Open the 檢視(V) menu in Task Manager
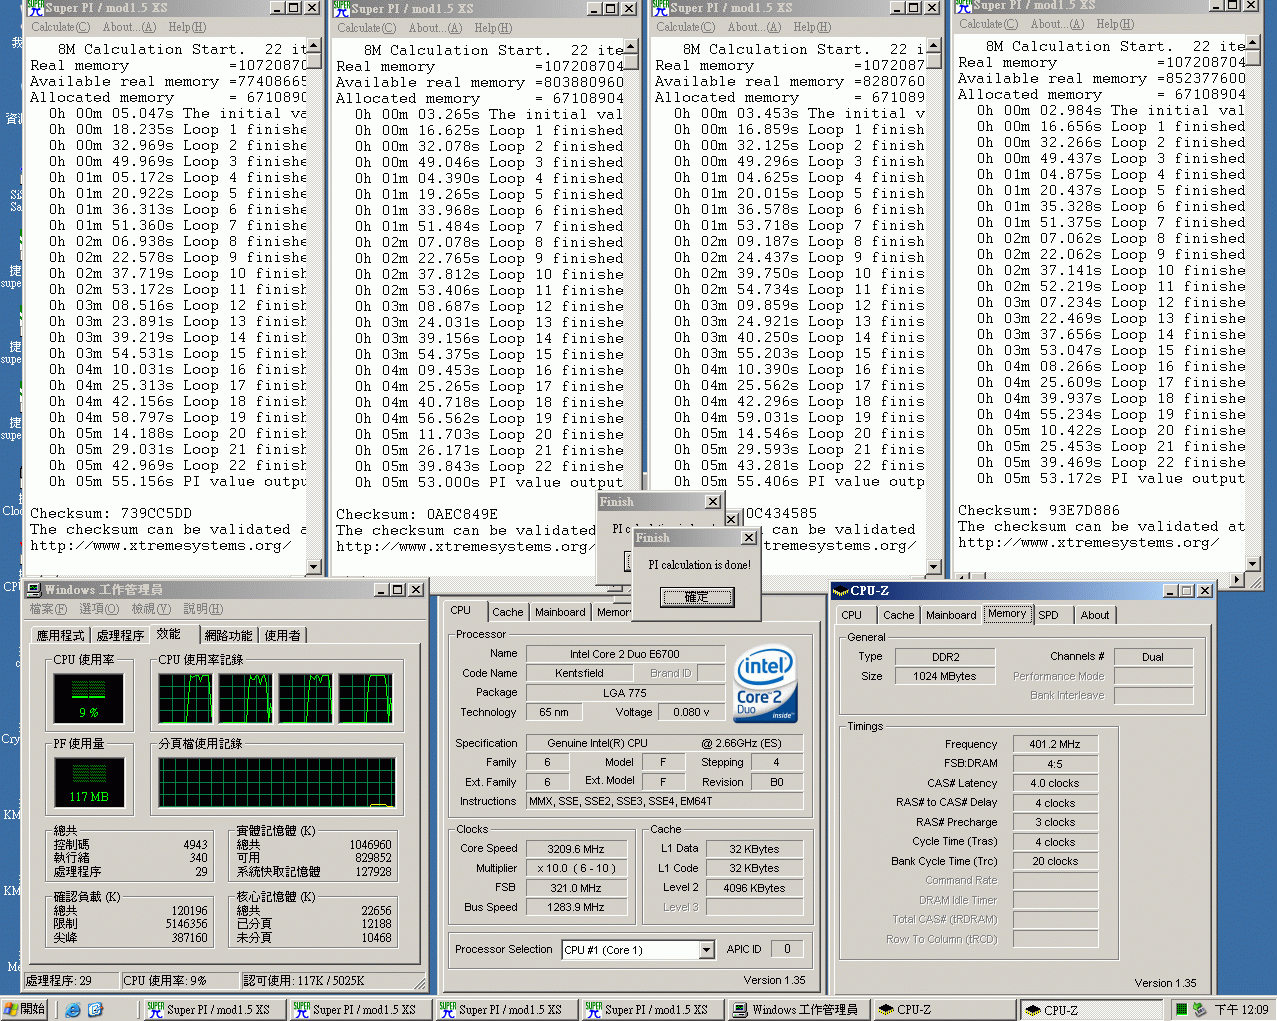 pyautogui.click(x=150, y=609)
